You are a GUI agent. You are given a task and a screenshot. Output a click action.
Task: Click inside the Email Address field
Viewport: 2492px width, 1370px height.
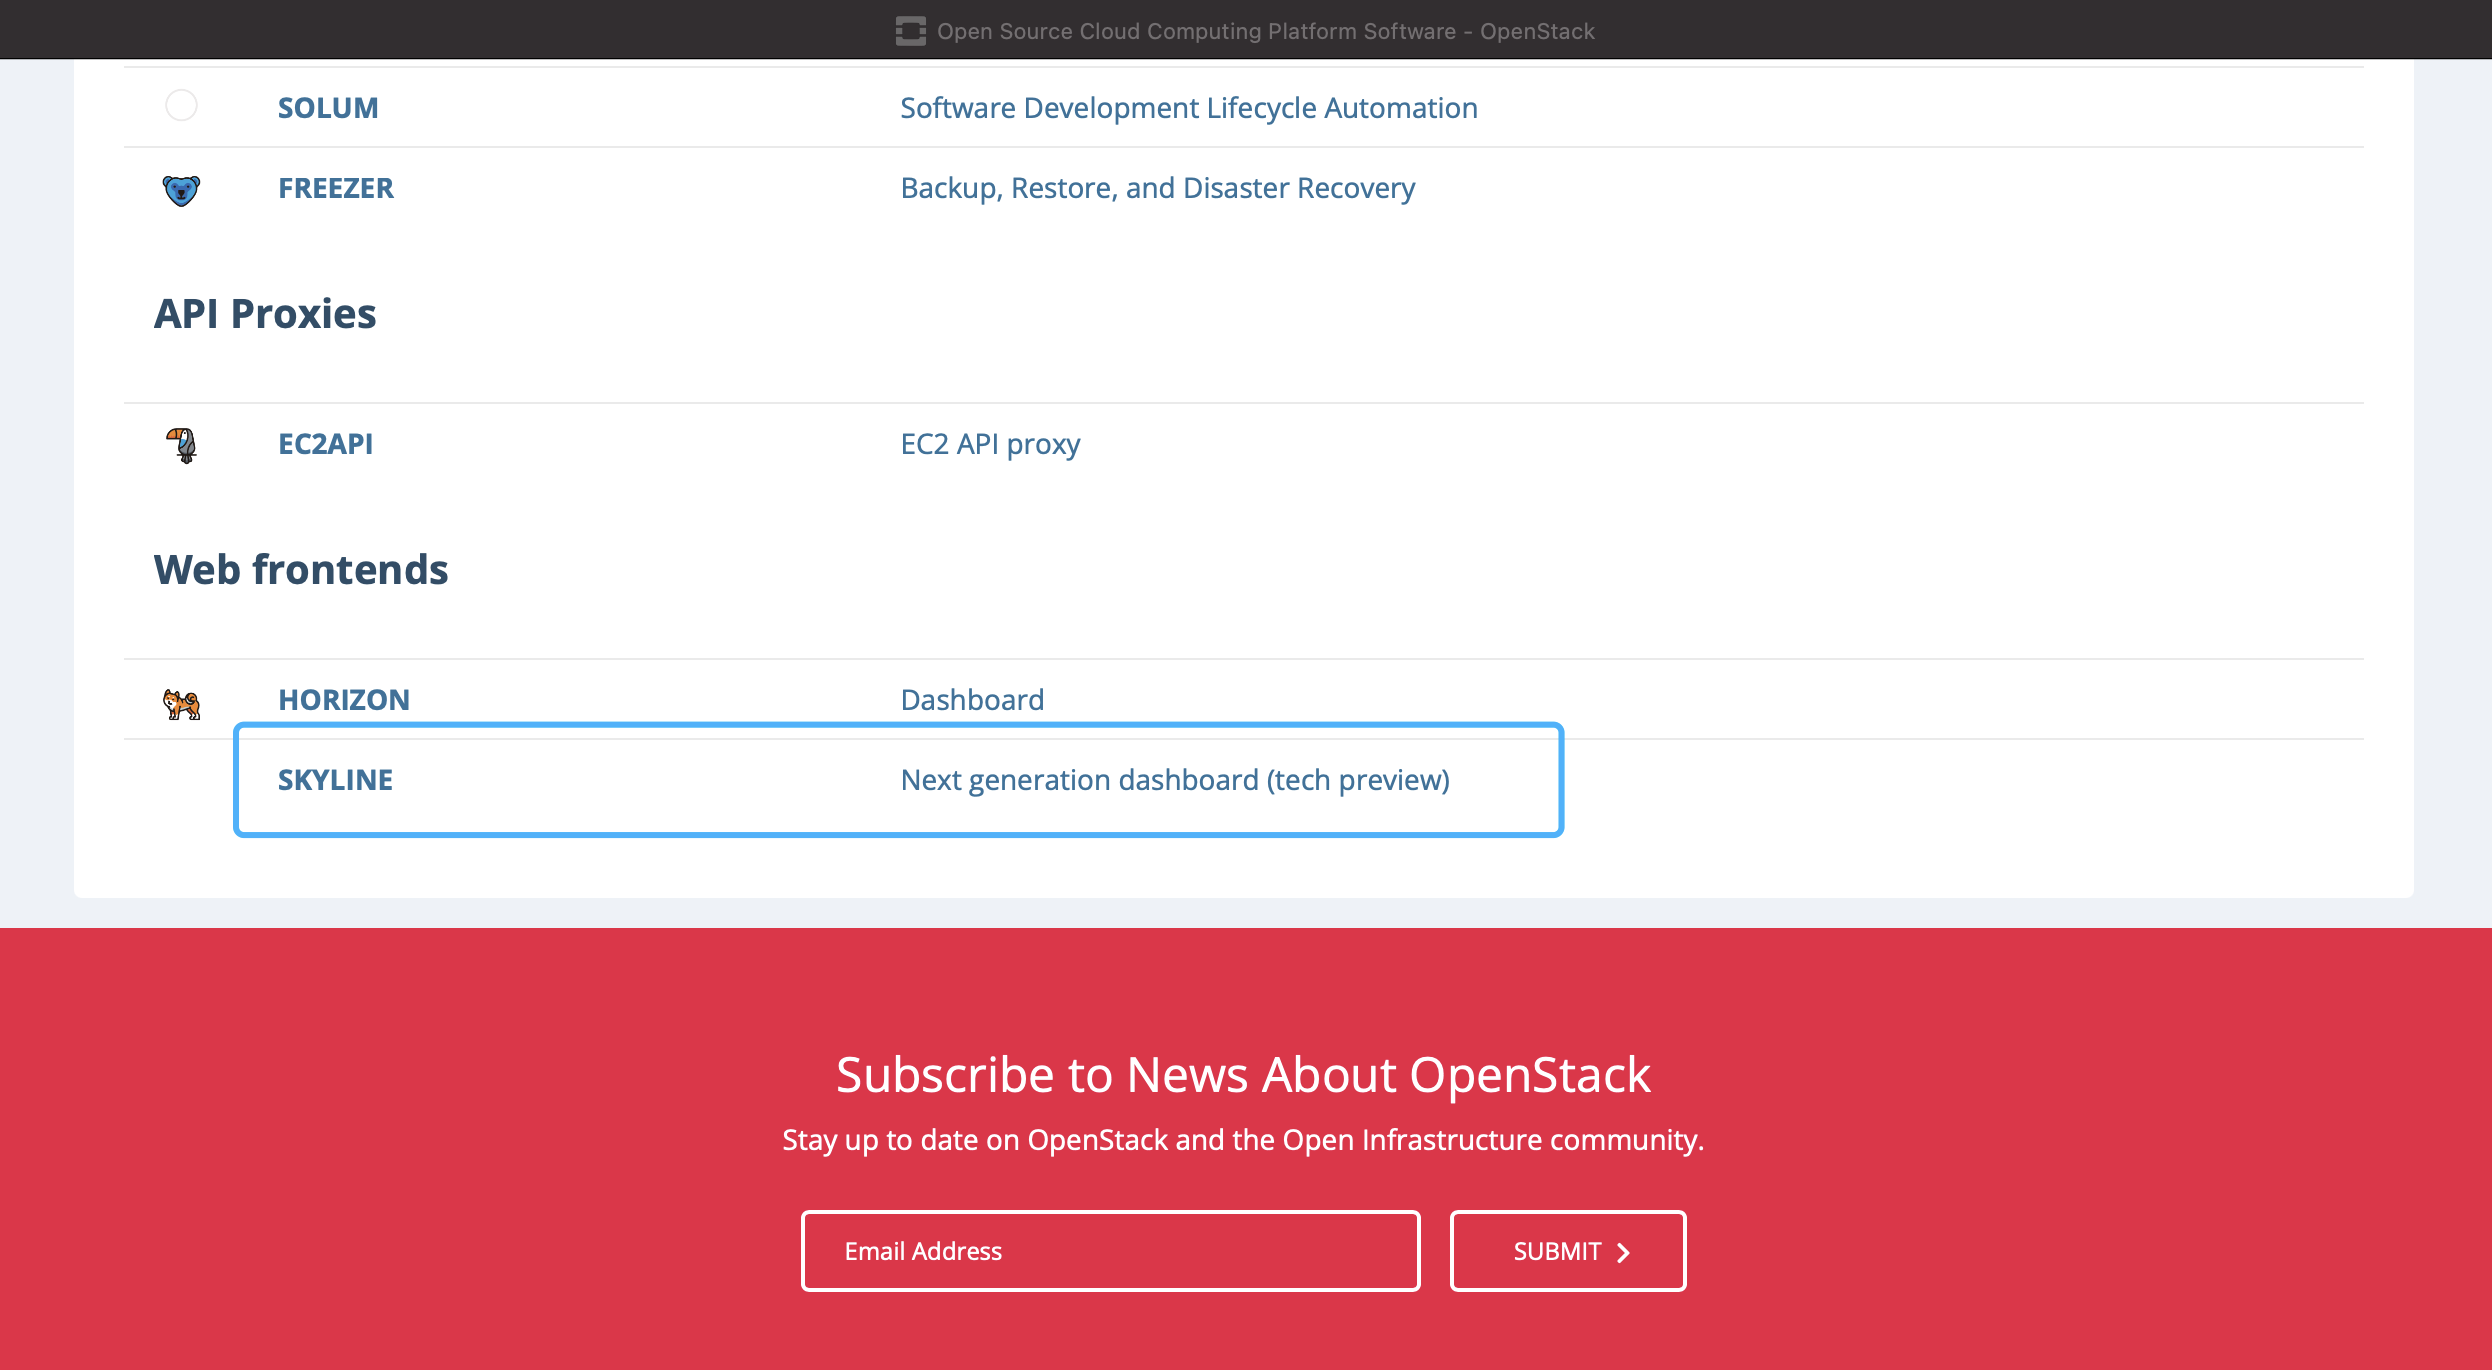click(1110, 1251)
